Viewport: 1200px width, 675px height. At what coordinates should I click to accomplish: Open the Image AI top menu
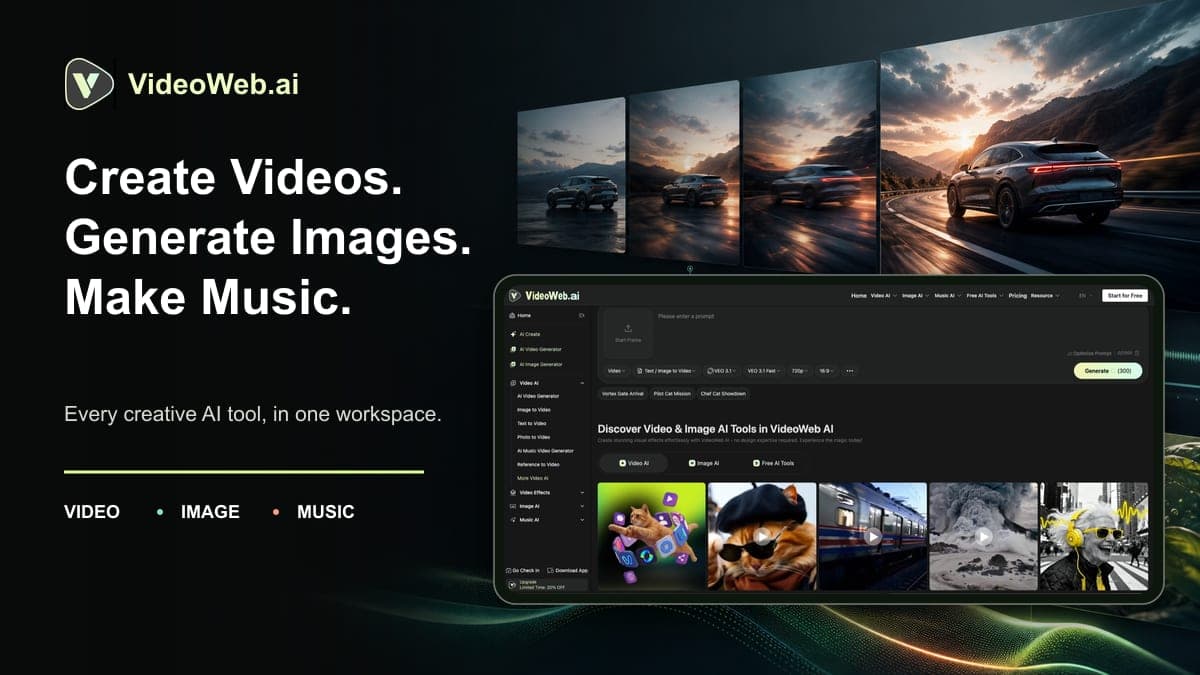point(915,296)
